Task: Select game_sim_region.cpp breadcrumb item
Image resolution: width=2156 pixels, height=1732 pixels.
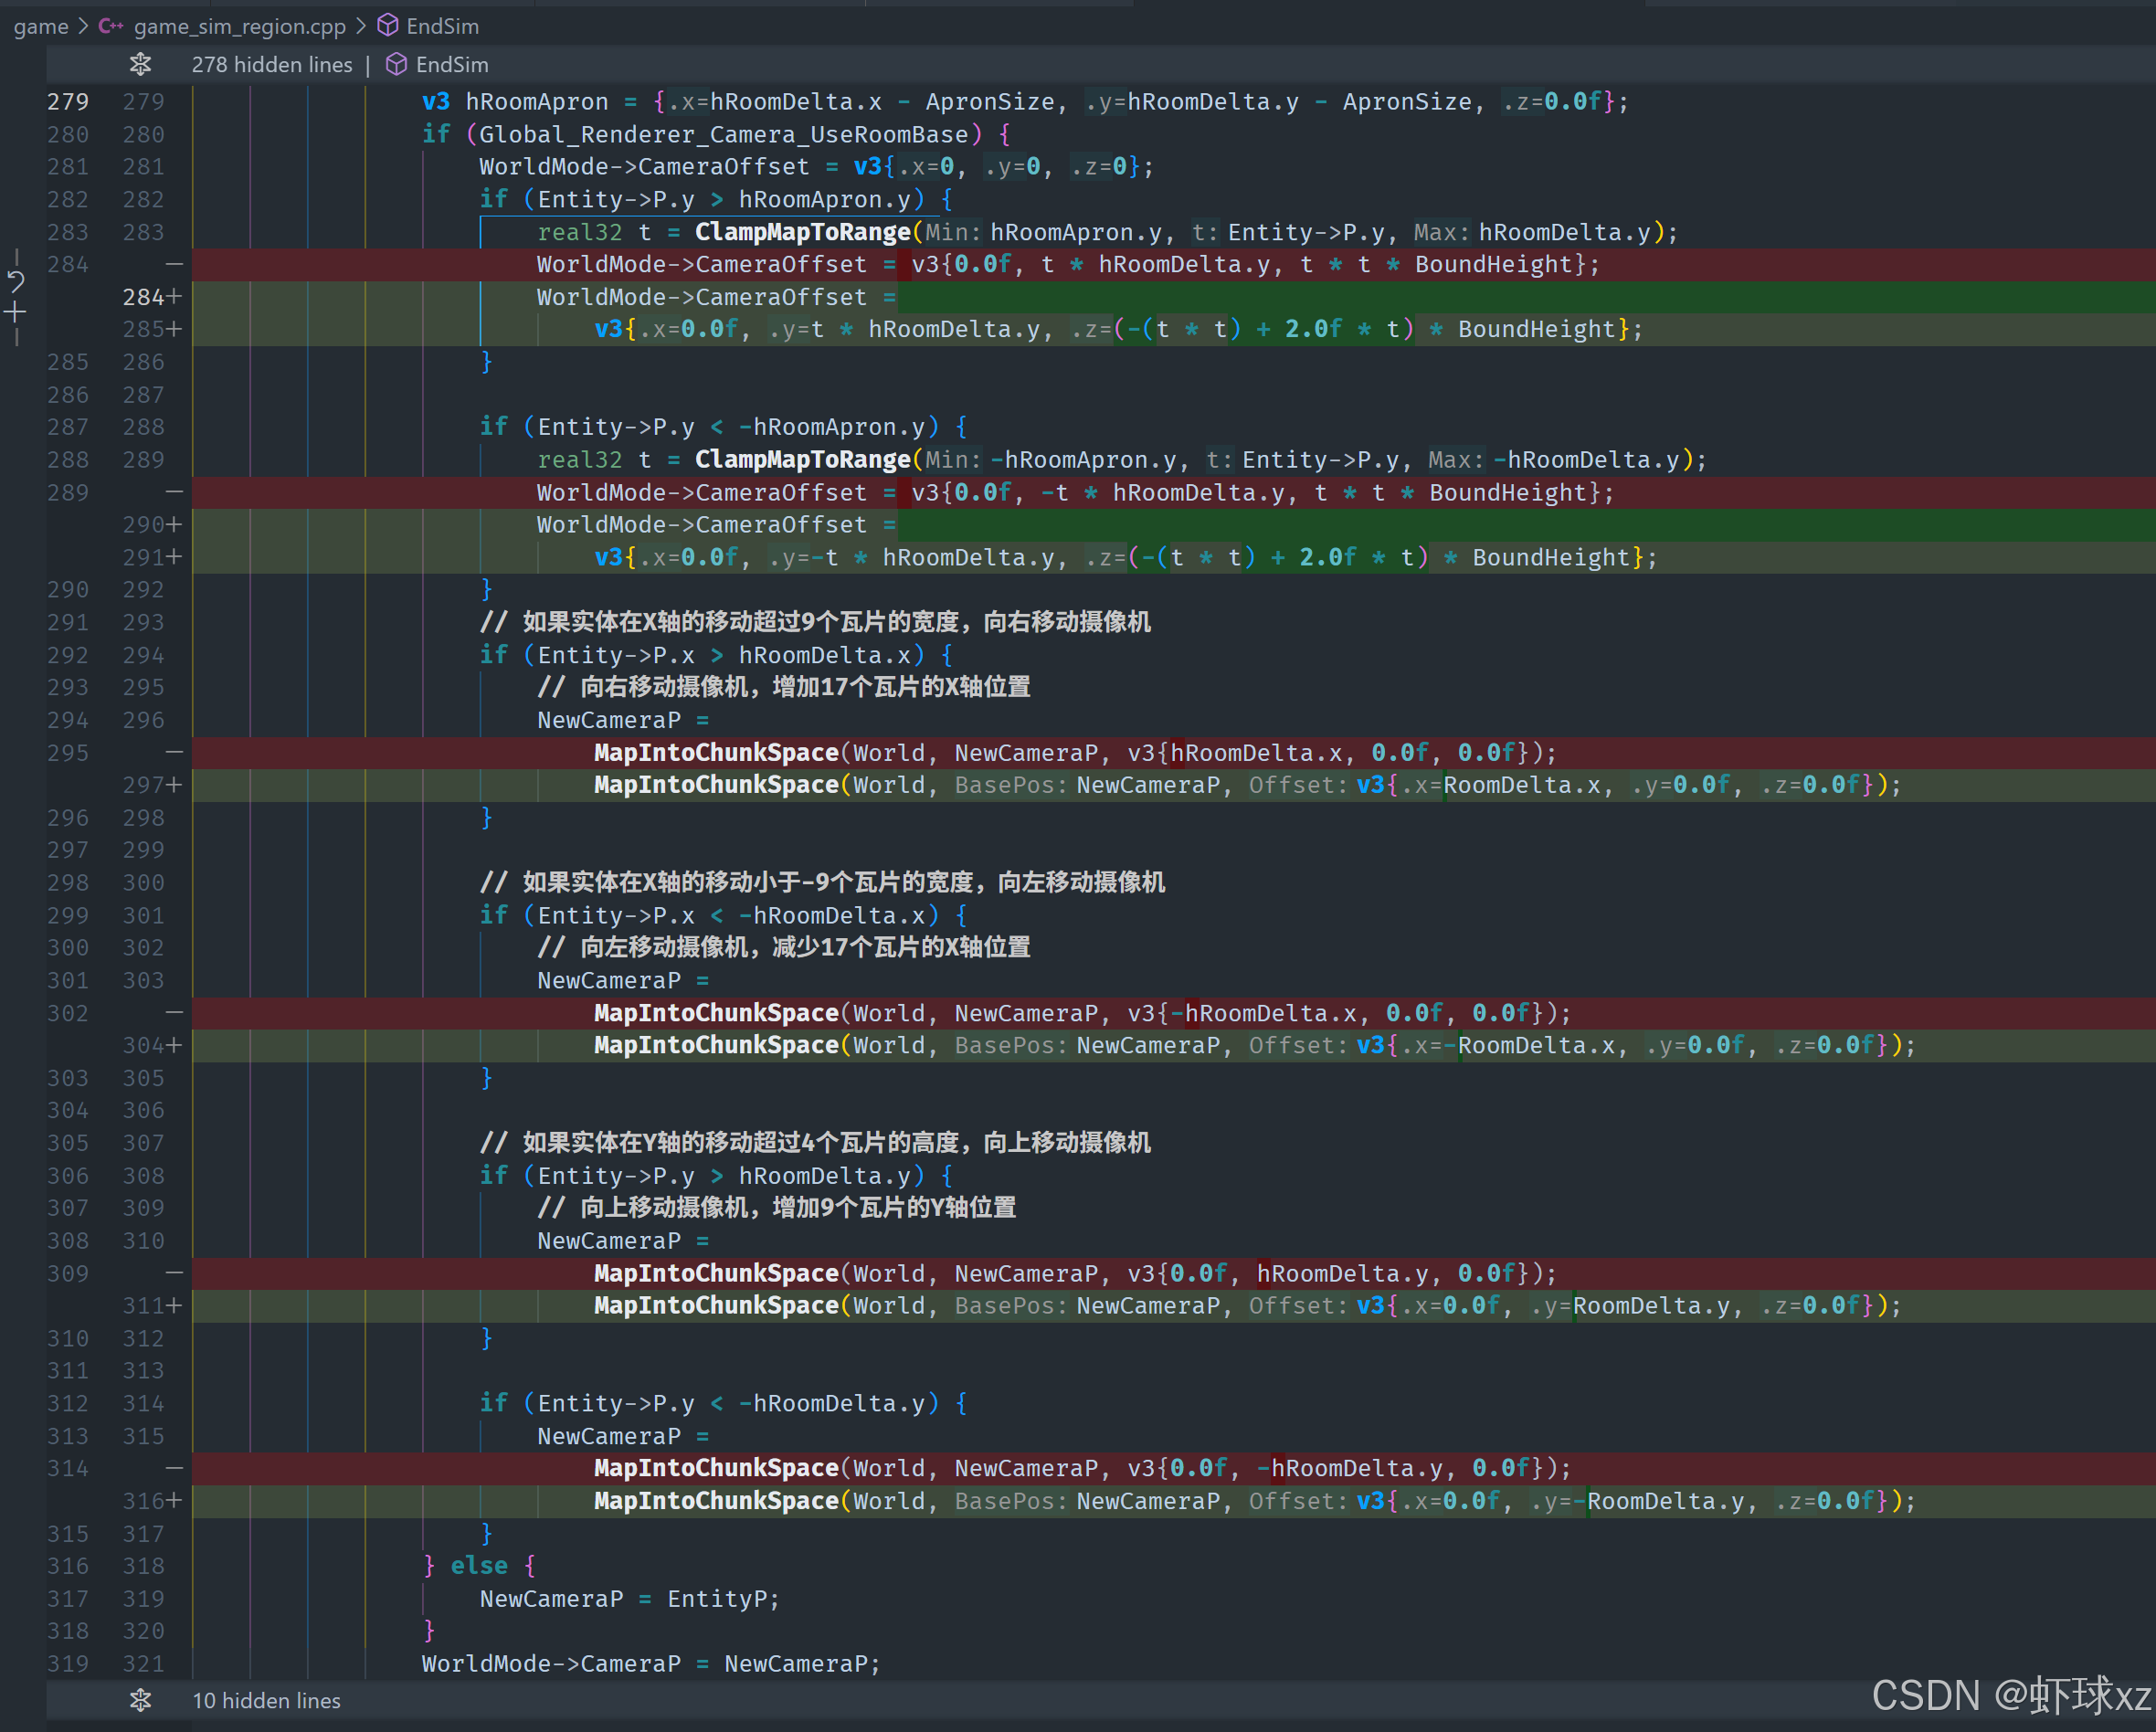Action: click(239, 26)
